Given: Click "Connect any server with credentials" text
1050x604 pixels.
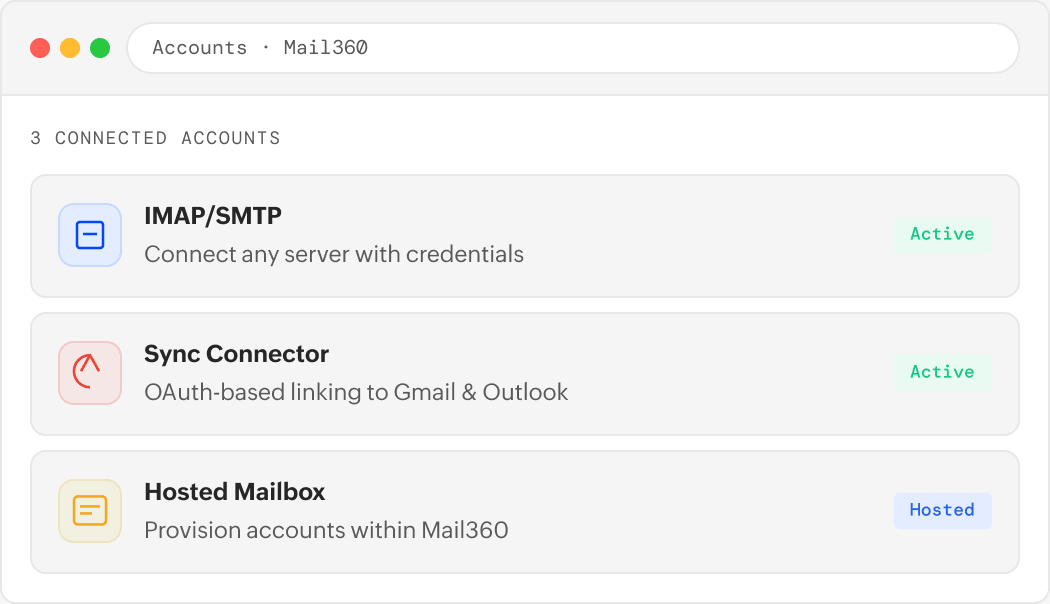Looking at the screenshot, I should pos(334,254).
